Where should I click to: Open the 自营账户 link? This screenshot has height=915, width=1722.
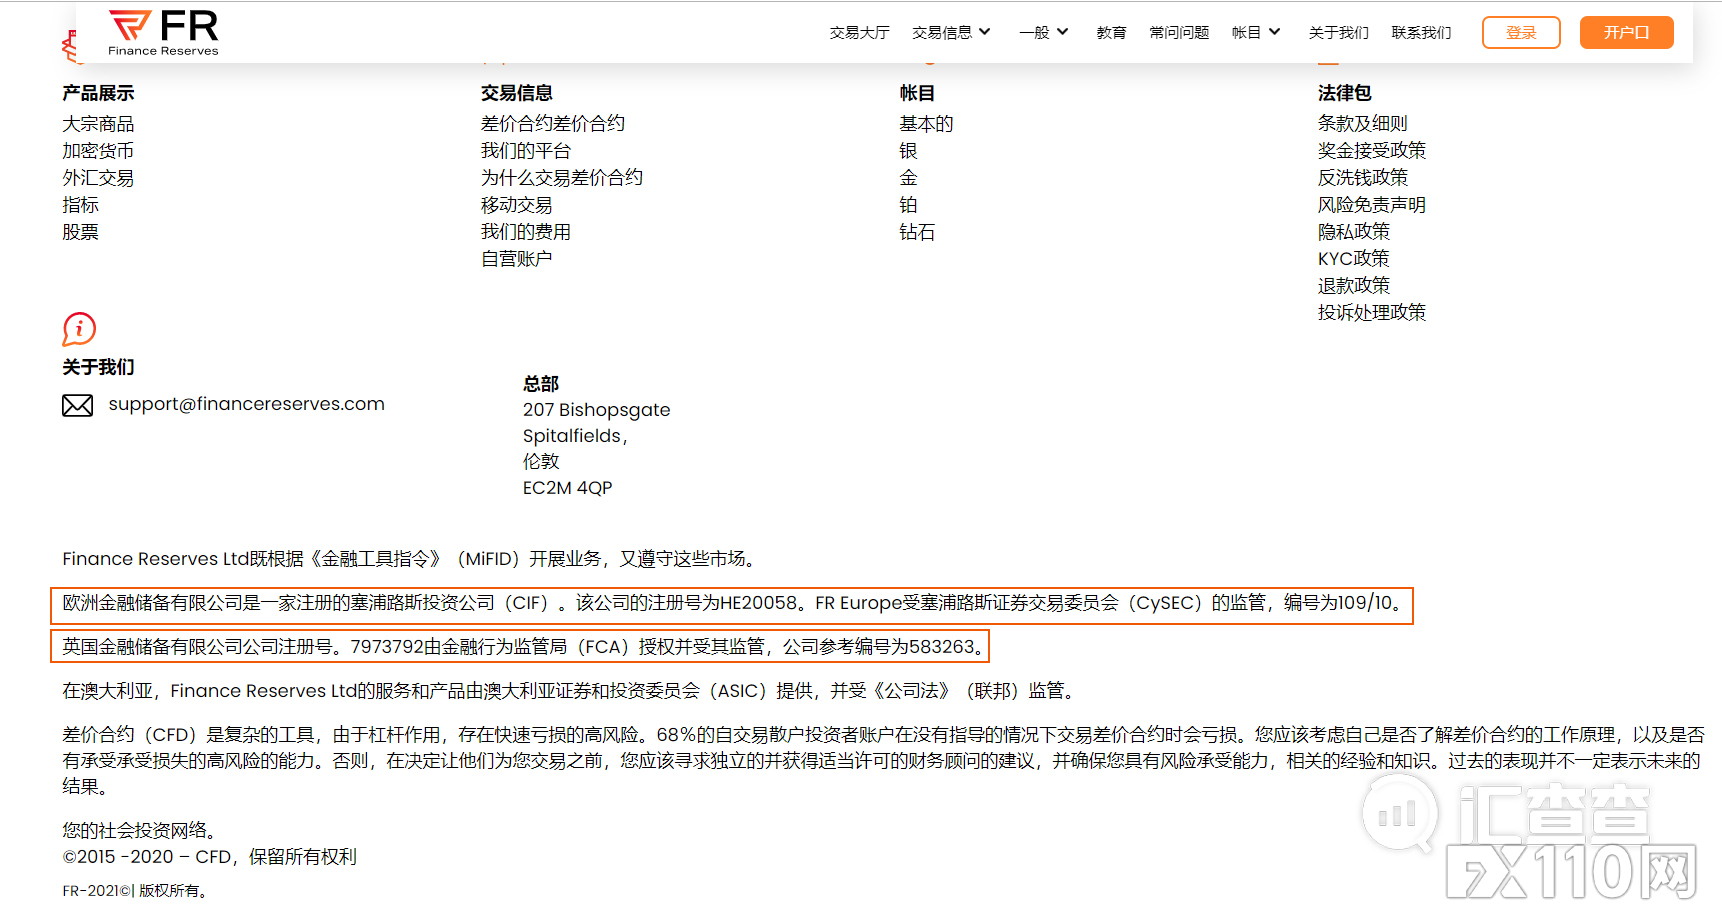tap(516, 259)
